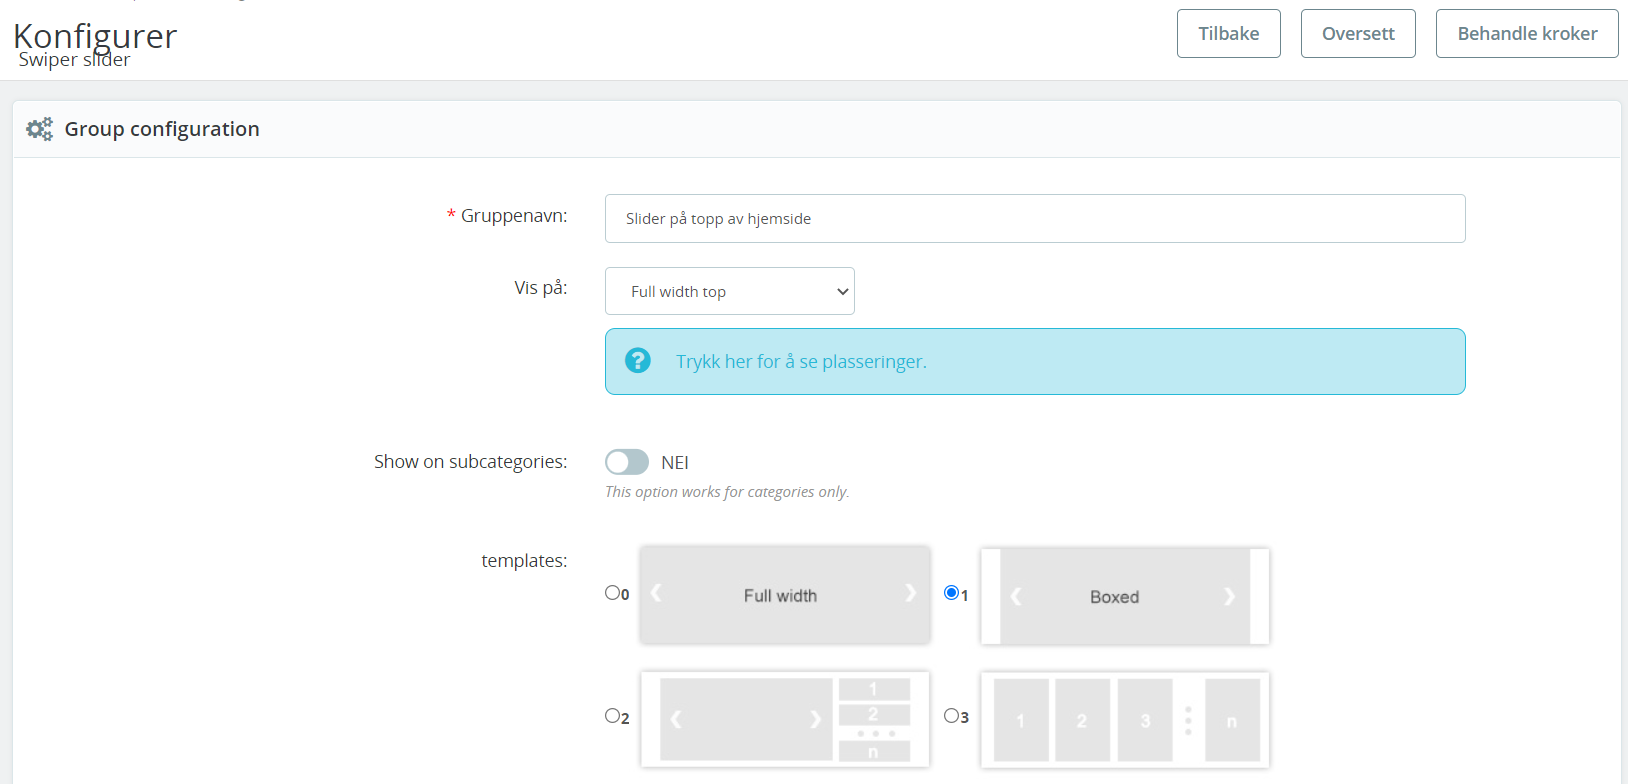
Task: Click the Behandle kroker button
Action: point(1527,34)
